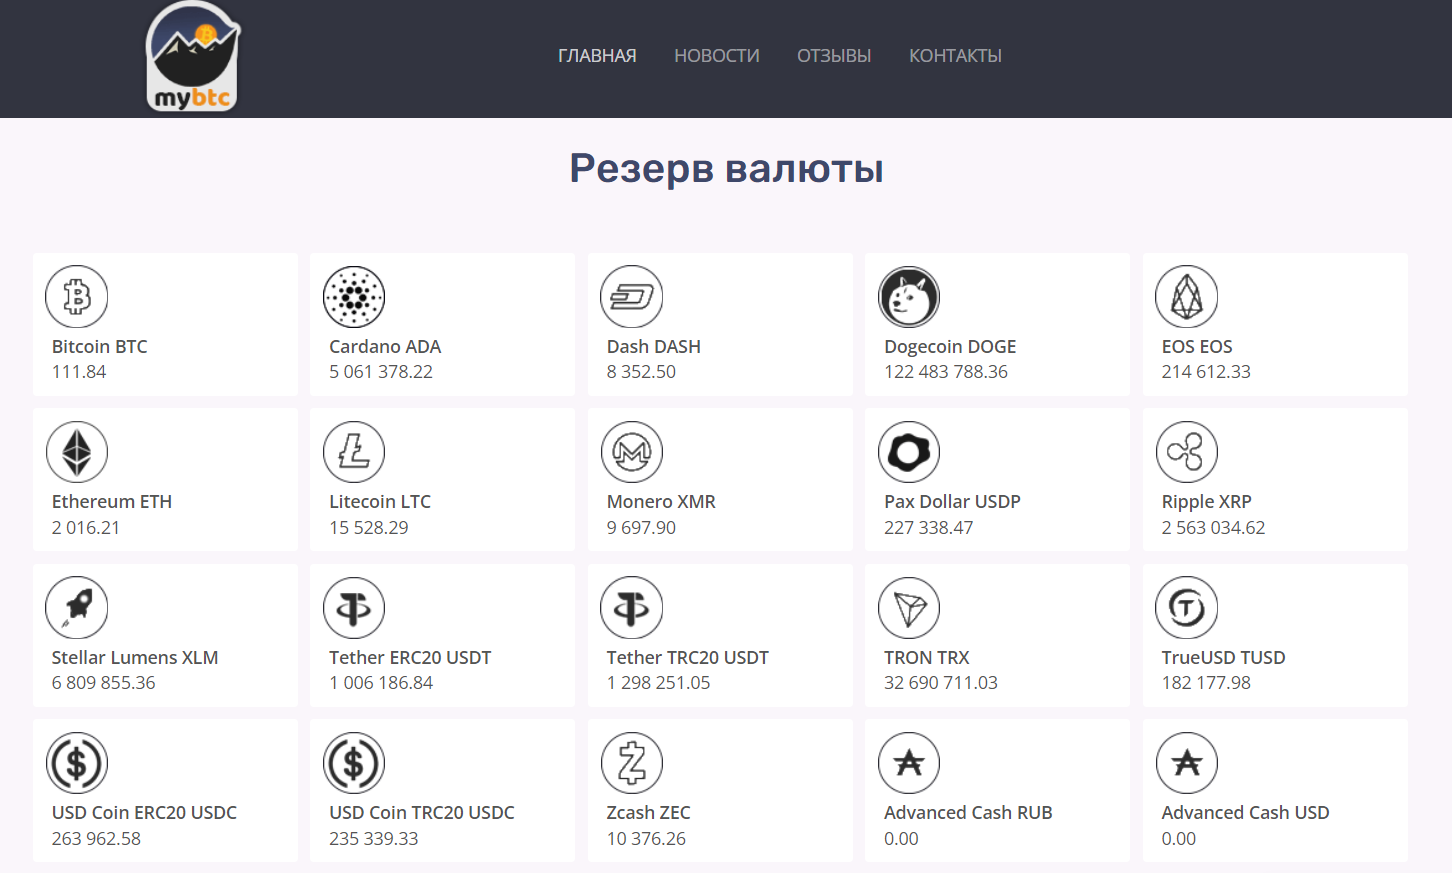Click the "Zcash ZEC" label
This screenshot has height=873, width=1452.
point(649,813)
